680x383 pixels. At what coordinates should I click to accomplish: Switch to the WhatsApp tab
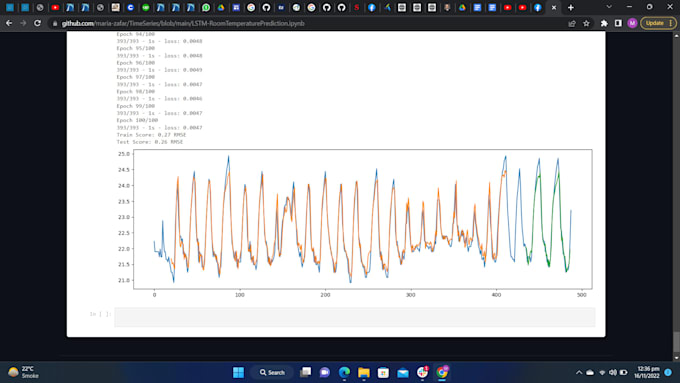coord(206,7)
